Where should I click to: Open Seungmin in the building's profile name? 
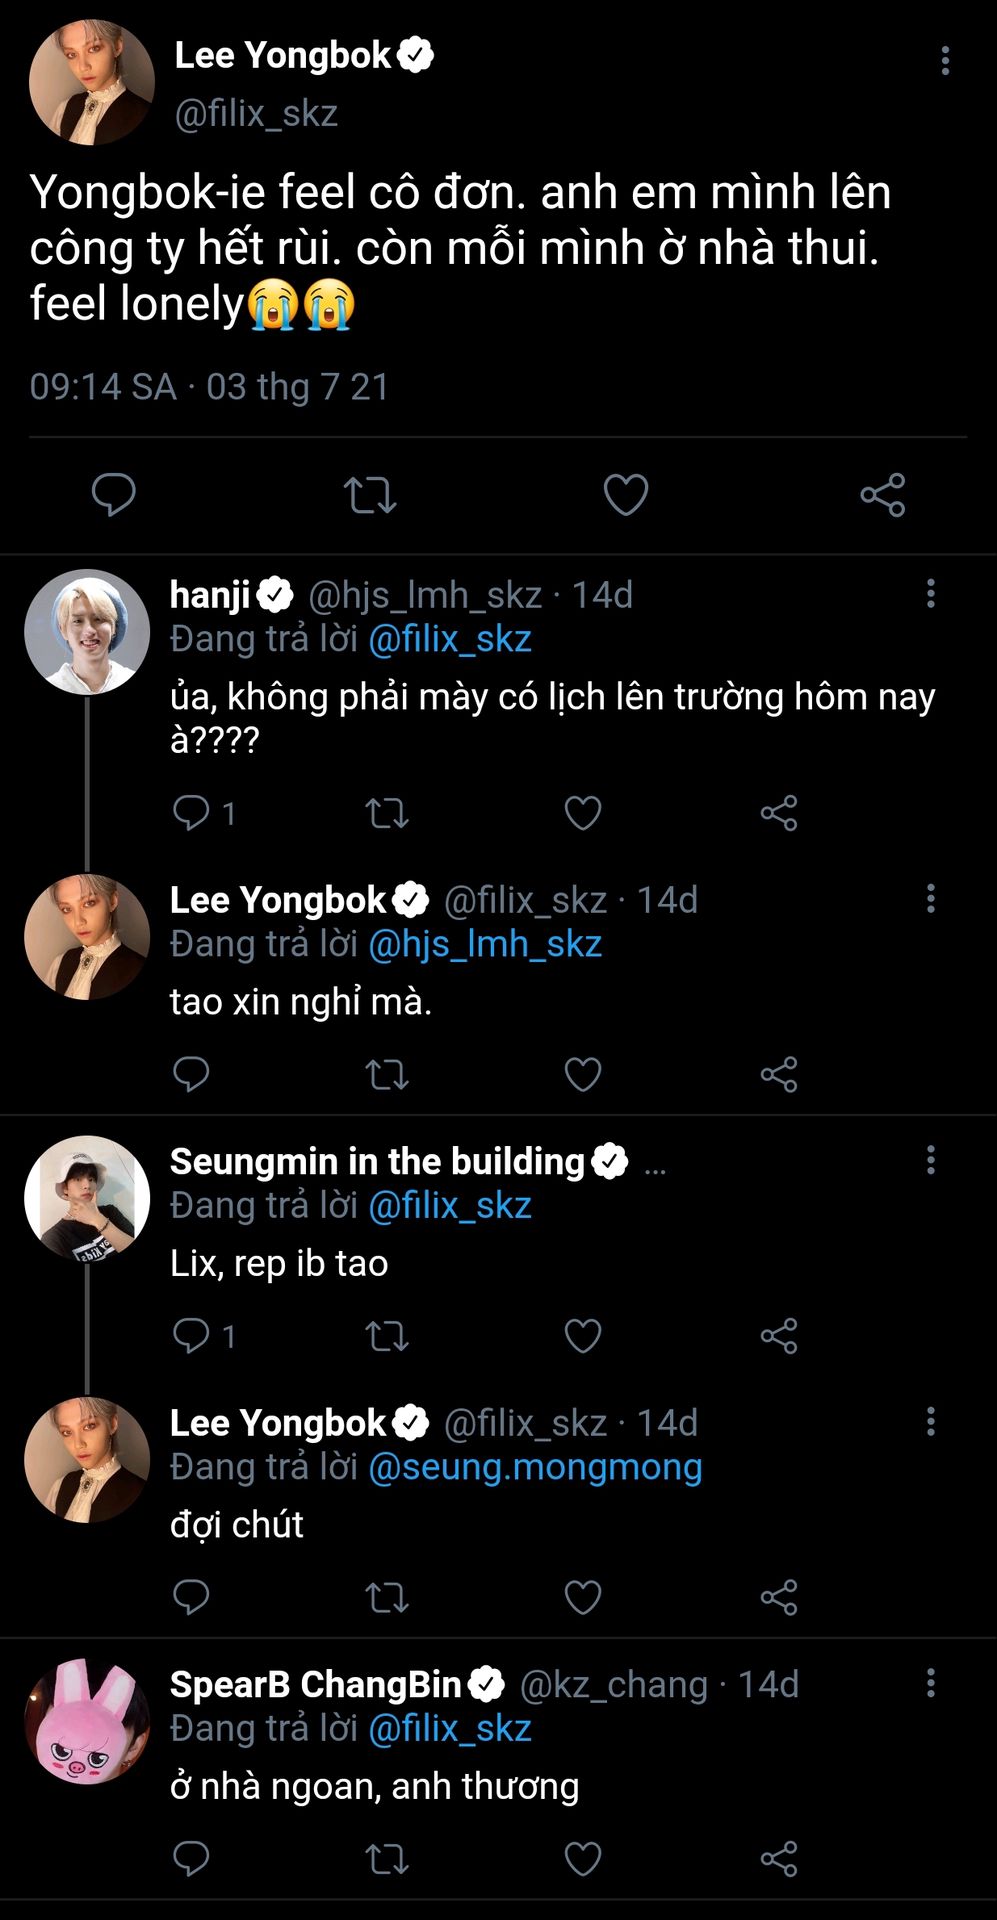tap(377, 1161)
